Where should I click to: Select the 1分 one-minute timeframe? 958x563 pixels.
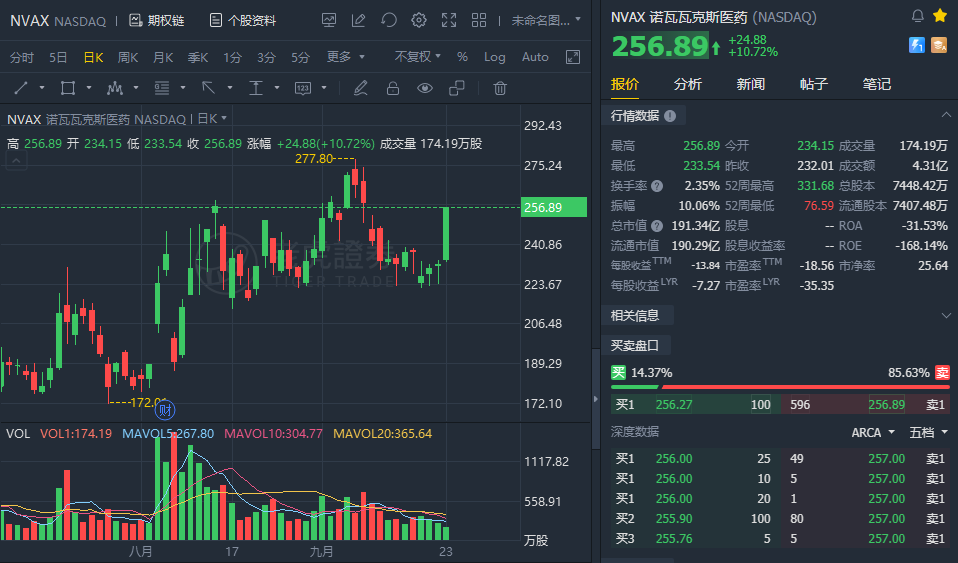232,57
